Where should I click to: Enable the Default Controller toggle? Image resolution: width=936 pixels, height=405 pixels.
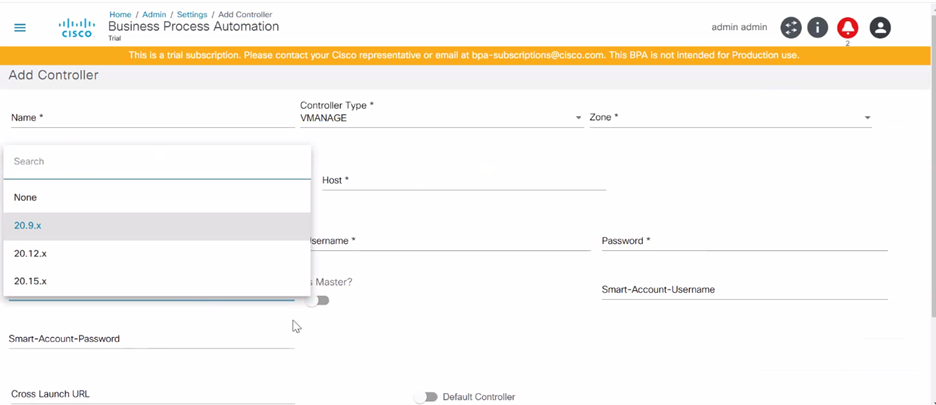click(x=426, y=397)
